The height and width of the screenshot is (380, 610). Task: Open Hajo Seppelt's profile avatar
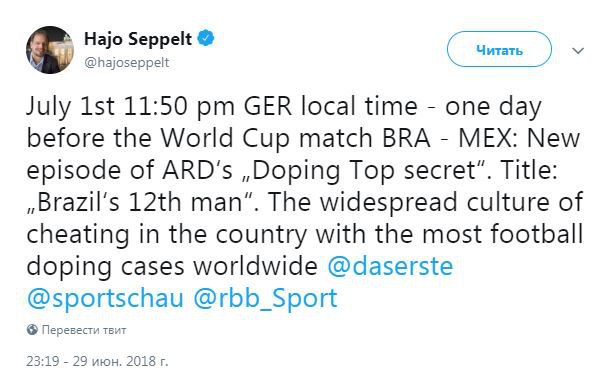tap(50, 50)
